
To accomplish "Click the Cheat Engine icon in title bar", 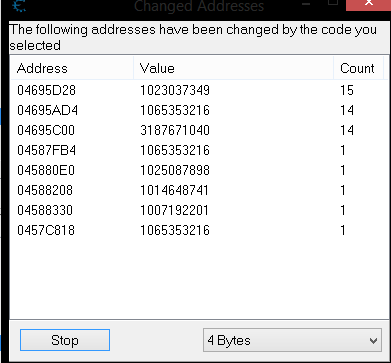I will [x=19, y=5].
